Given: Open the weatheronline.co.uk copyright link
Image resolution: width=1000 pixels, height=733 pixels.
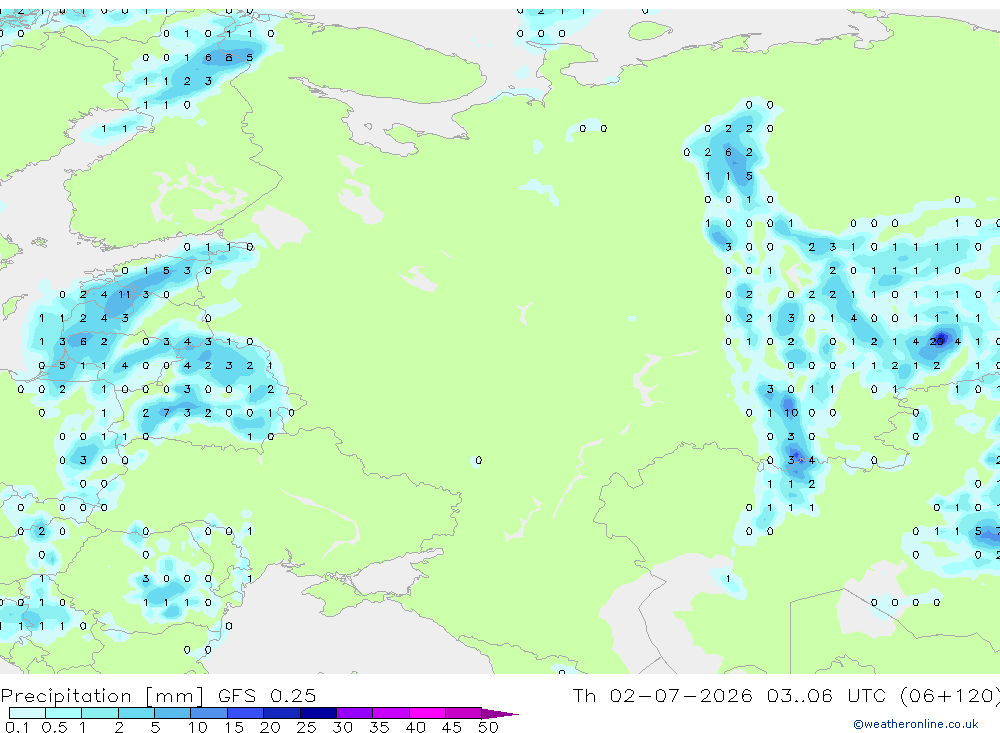Looking at the screenshot, I should (x=916, y=724).
